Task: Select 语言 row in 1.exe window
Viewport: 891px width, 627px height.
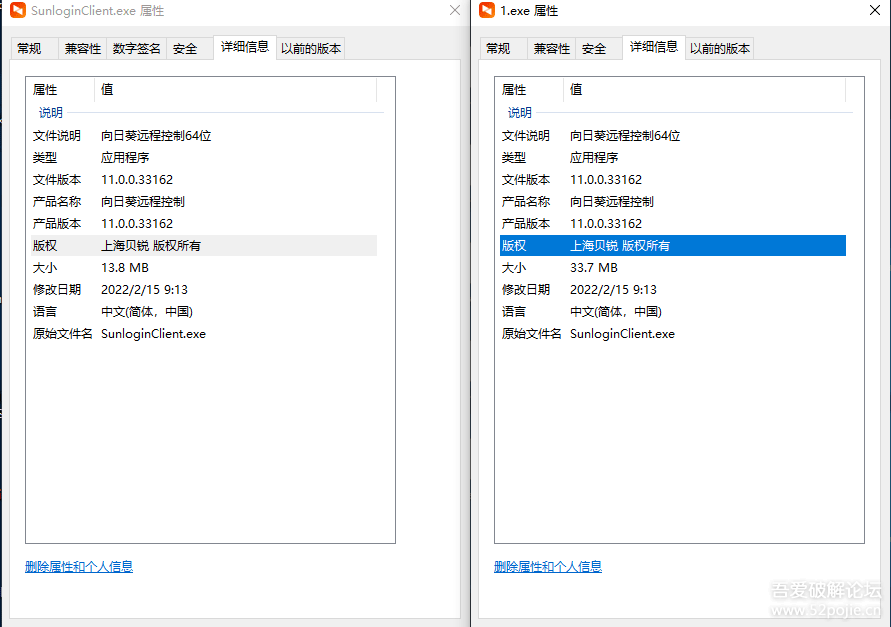Action: [x=673, y=312]
